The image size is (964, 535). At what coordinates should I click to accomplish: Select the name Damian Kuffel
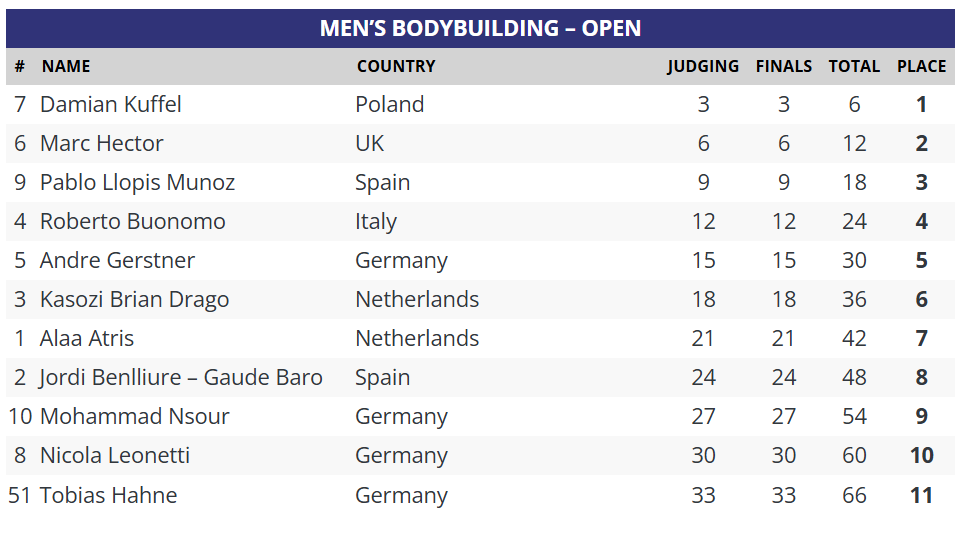tap(111, 105)
